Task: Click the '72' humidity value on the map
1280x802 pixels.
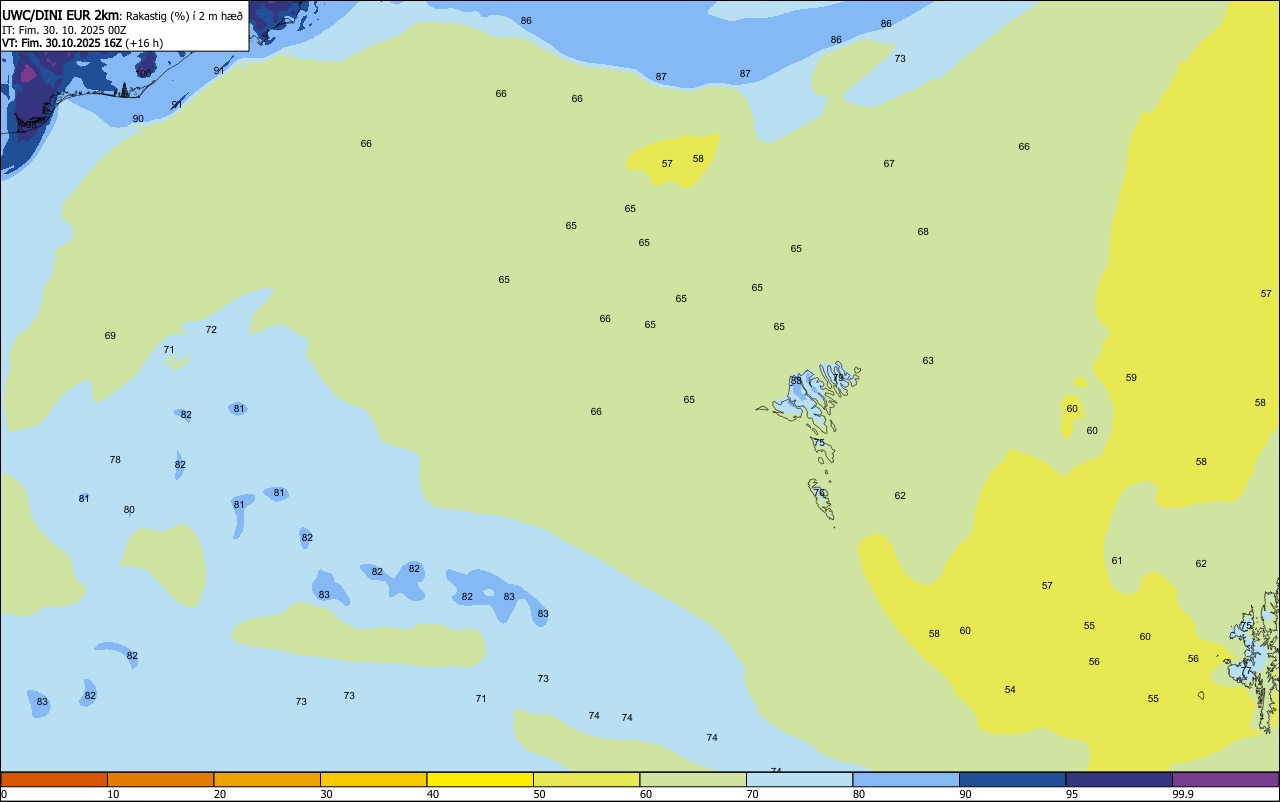Action: (211, 330)
